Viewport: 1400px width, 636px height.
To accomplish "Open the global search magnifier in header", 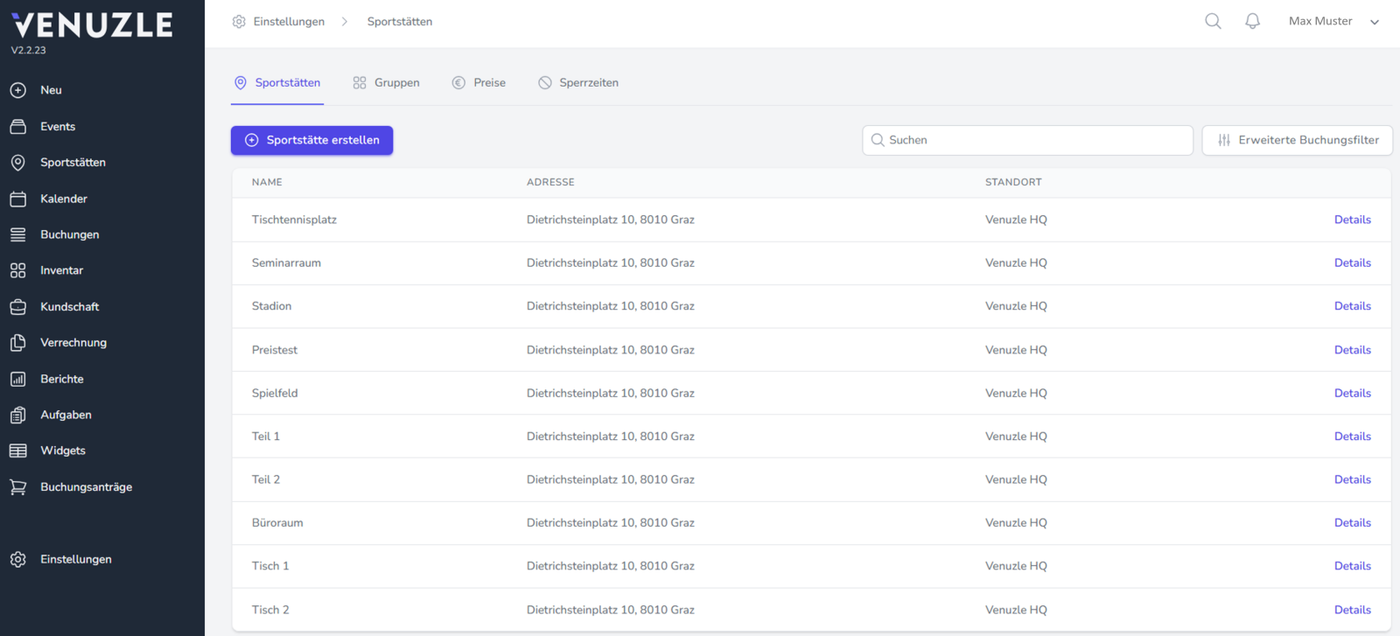I will 1213,21.
